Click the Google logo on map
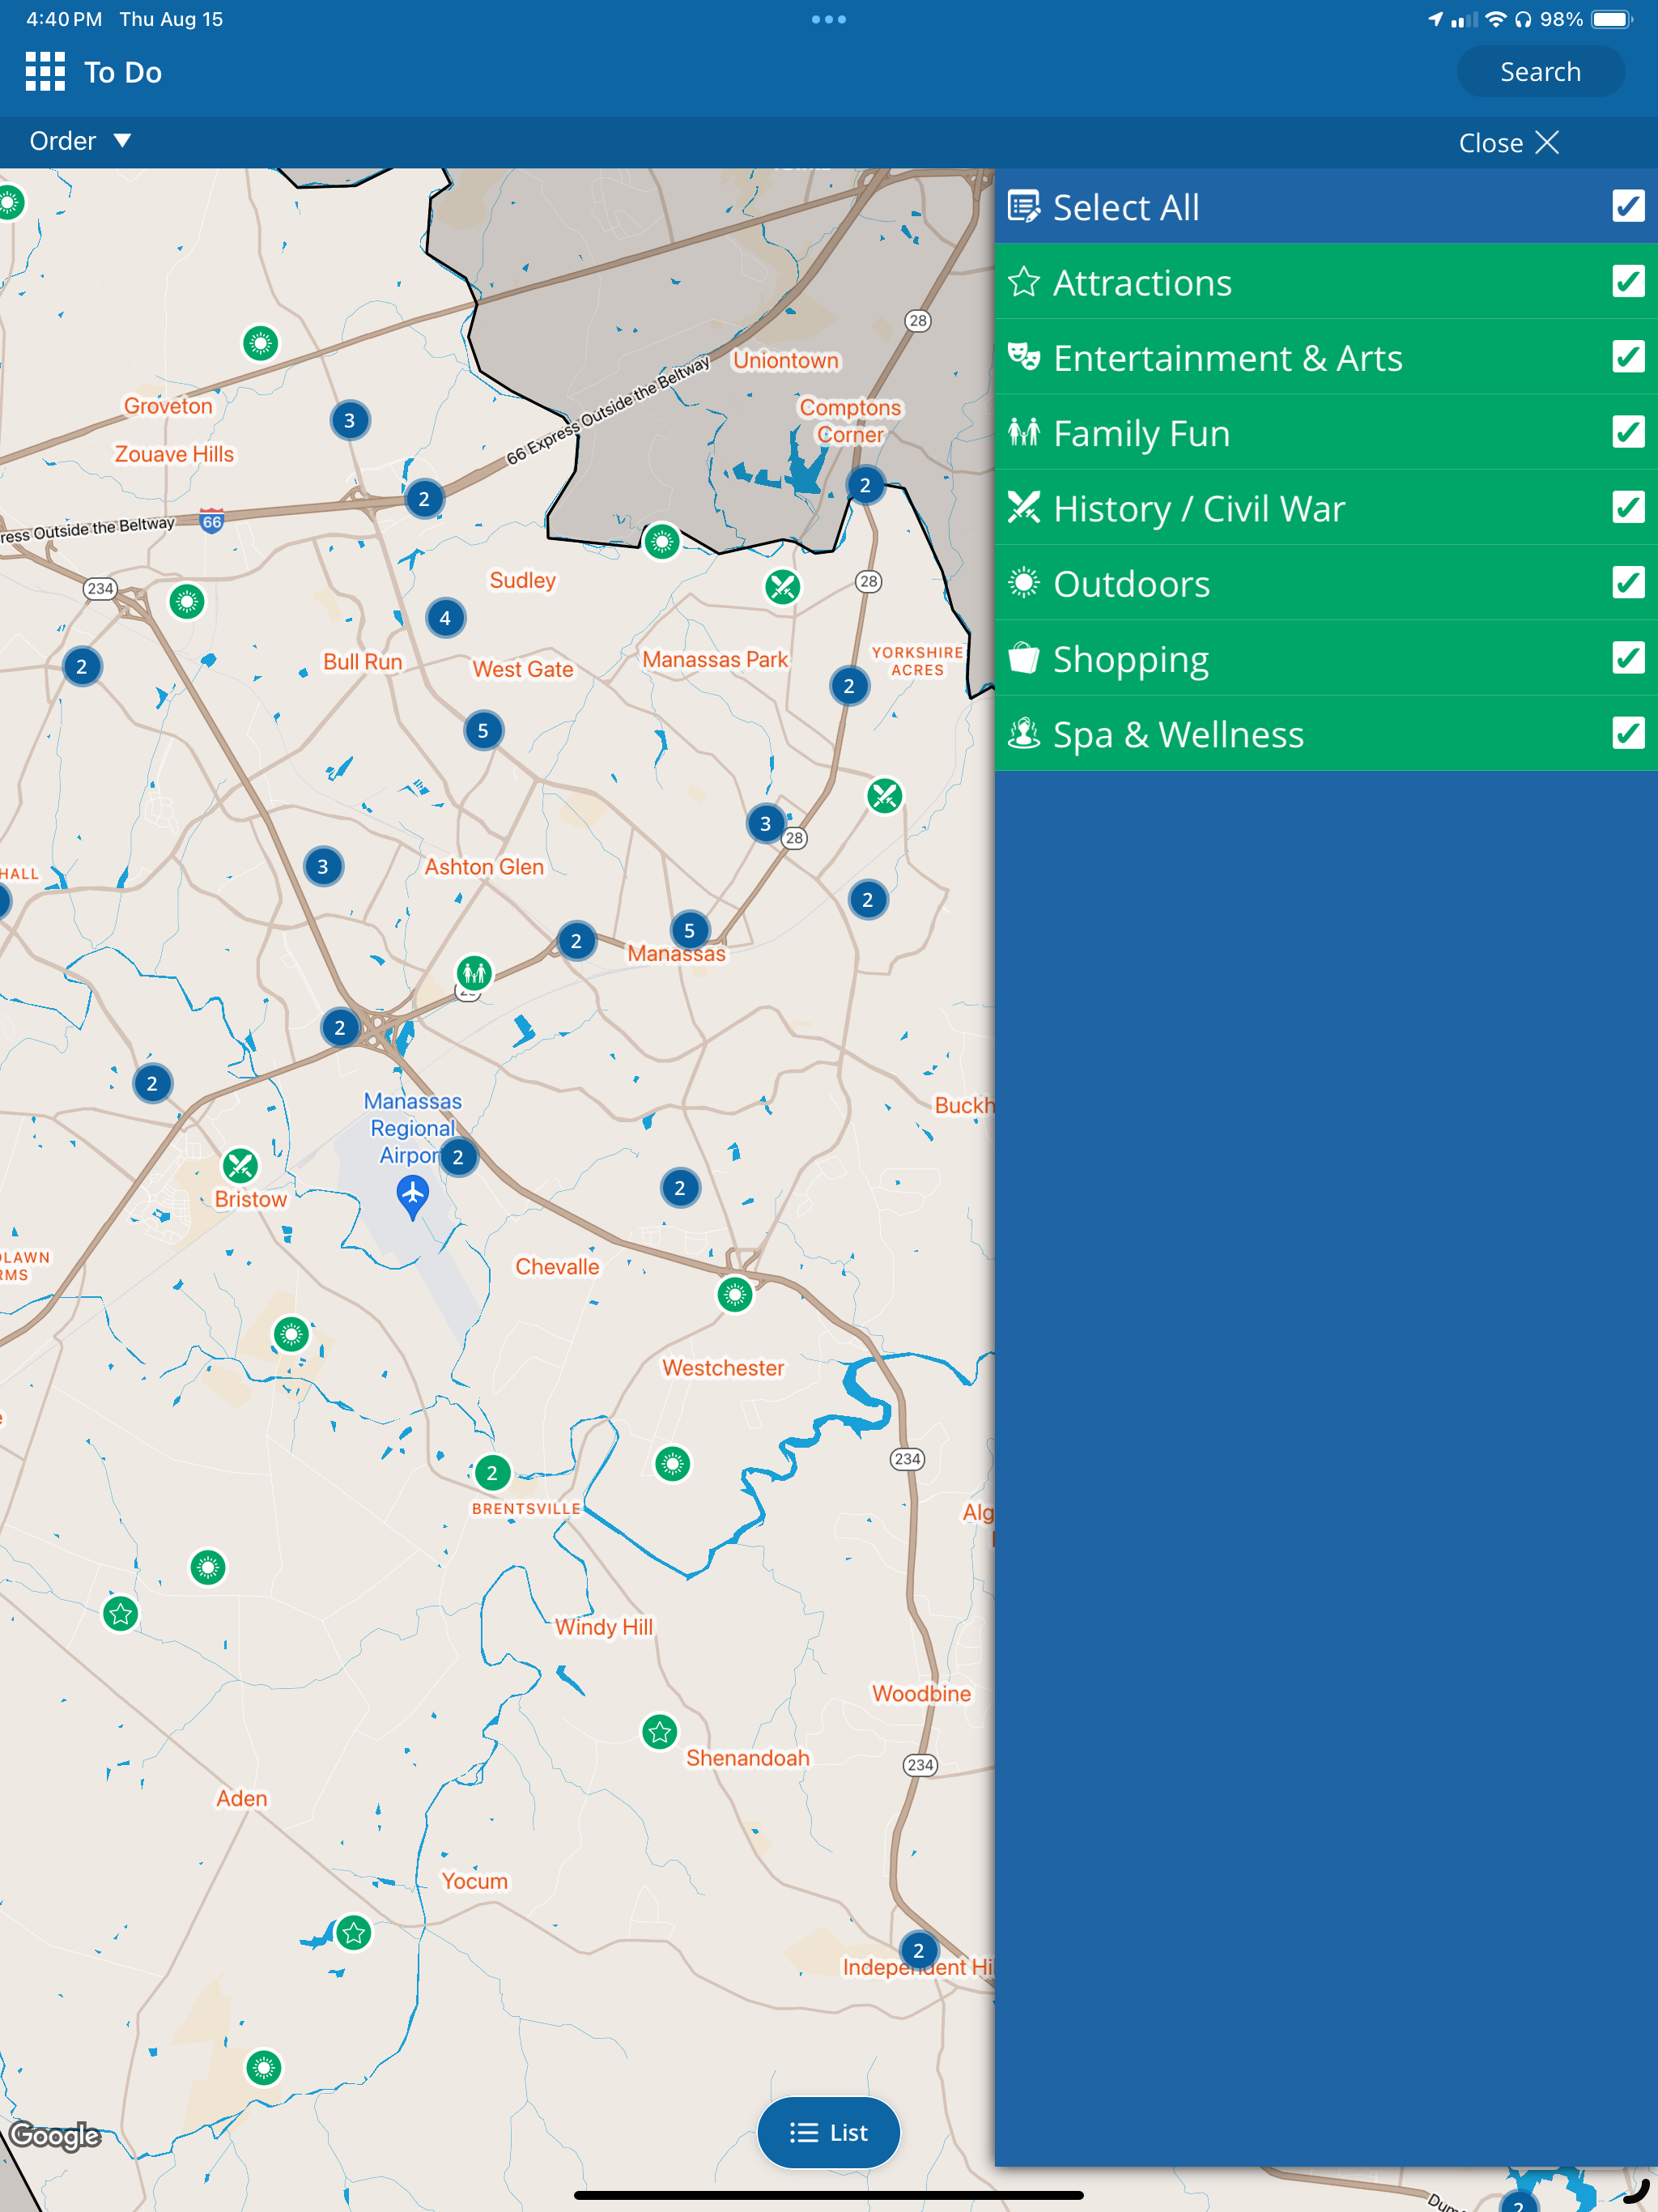Viewport: 1658px width, 2212px height. pyautogui.click(x=55, y=2135)
